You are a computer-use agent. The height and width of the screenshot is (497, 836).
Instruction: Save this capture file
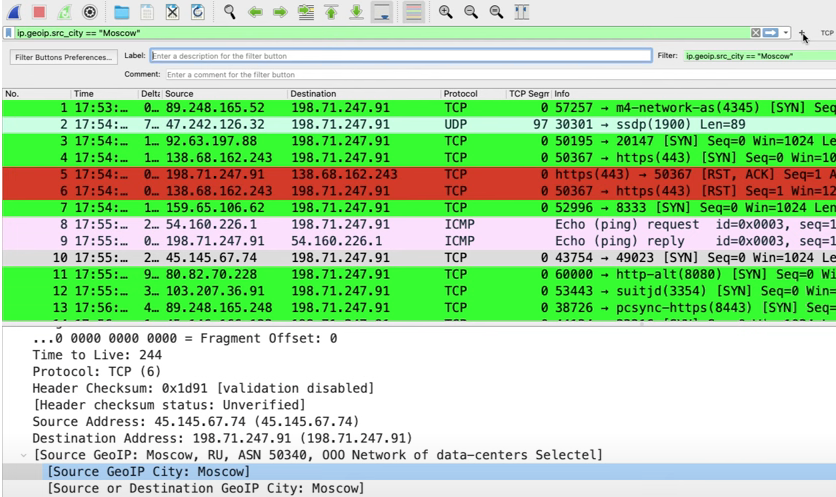coord(147,12)
